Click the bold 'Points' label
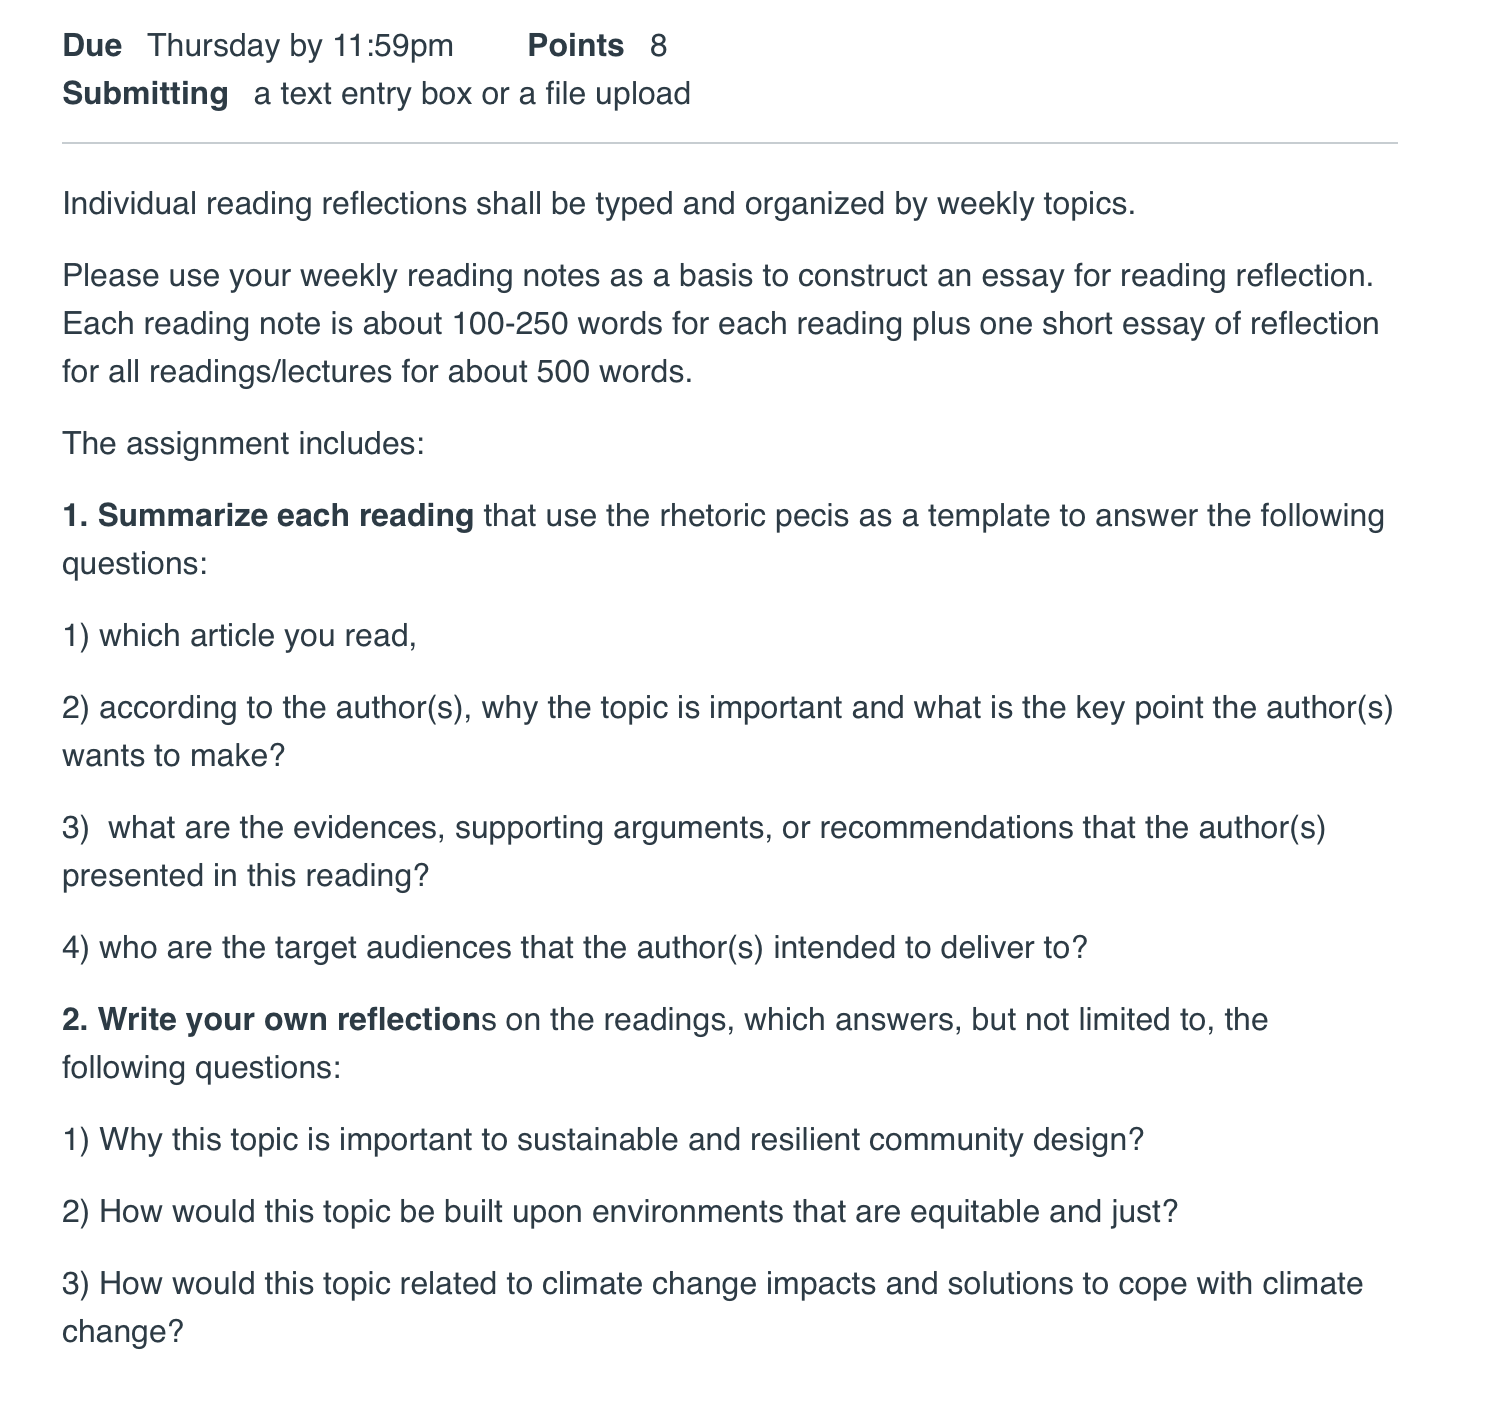The width and height of the screenshot is (1494, 1424). point(575,46)
